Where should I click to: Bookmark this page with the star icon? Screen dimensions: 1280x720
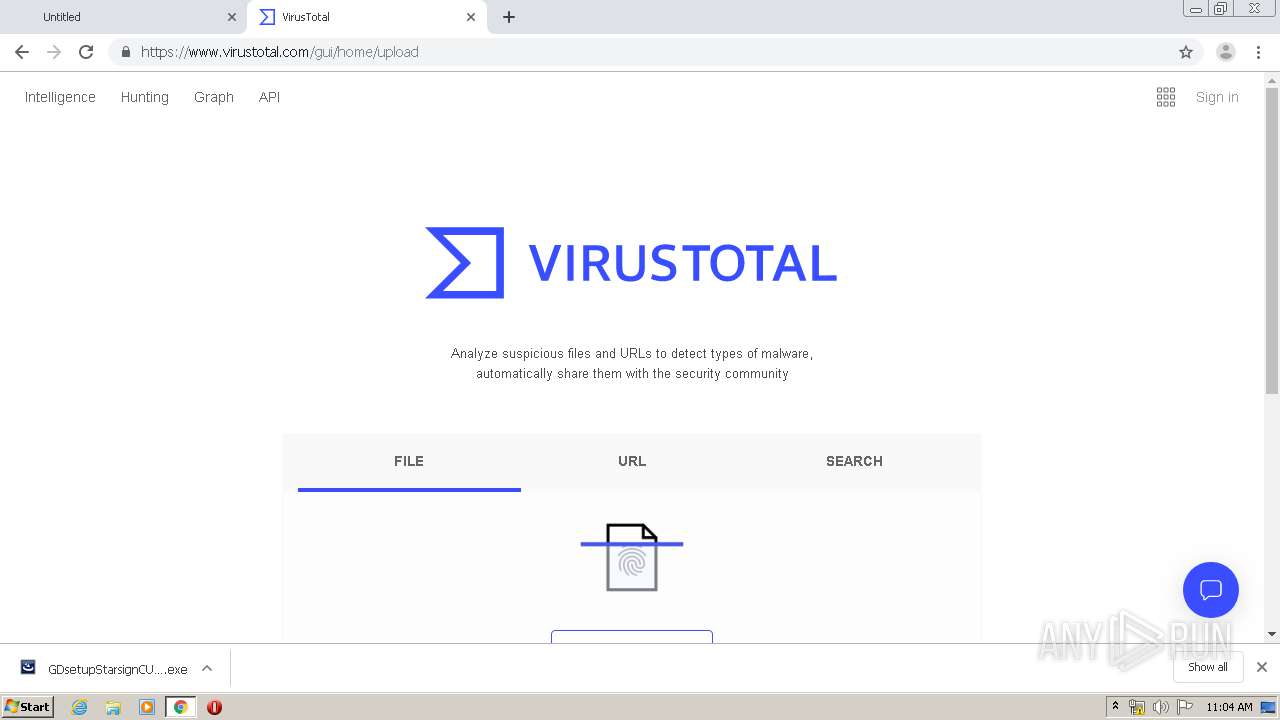tap(1186, 52)
